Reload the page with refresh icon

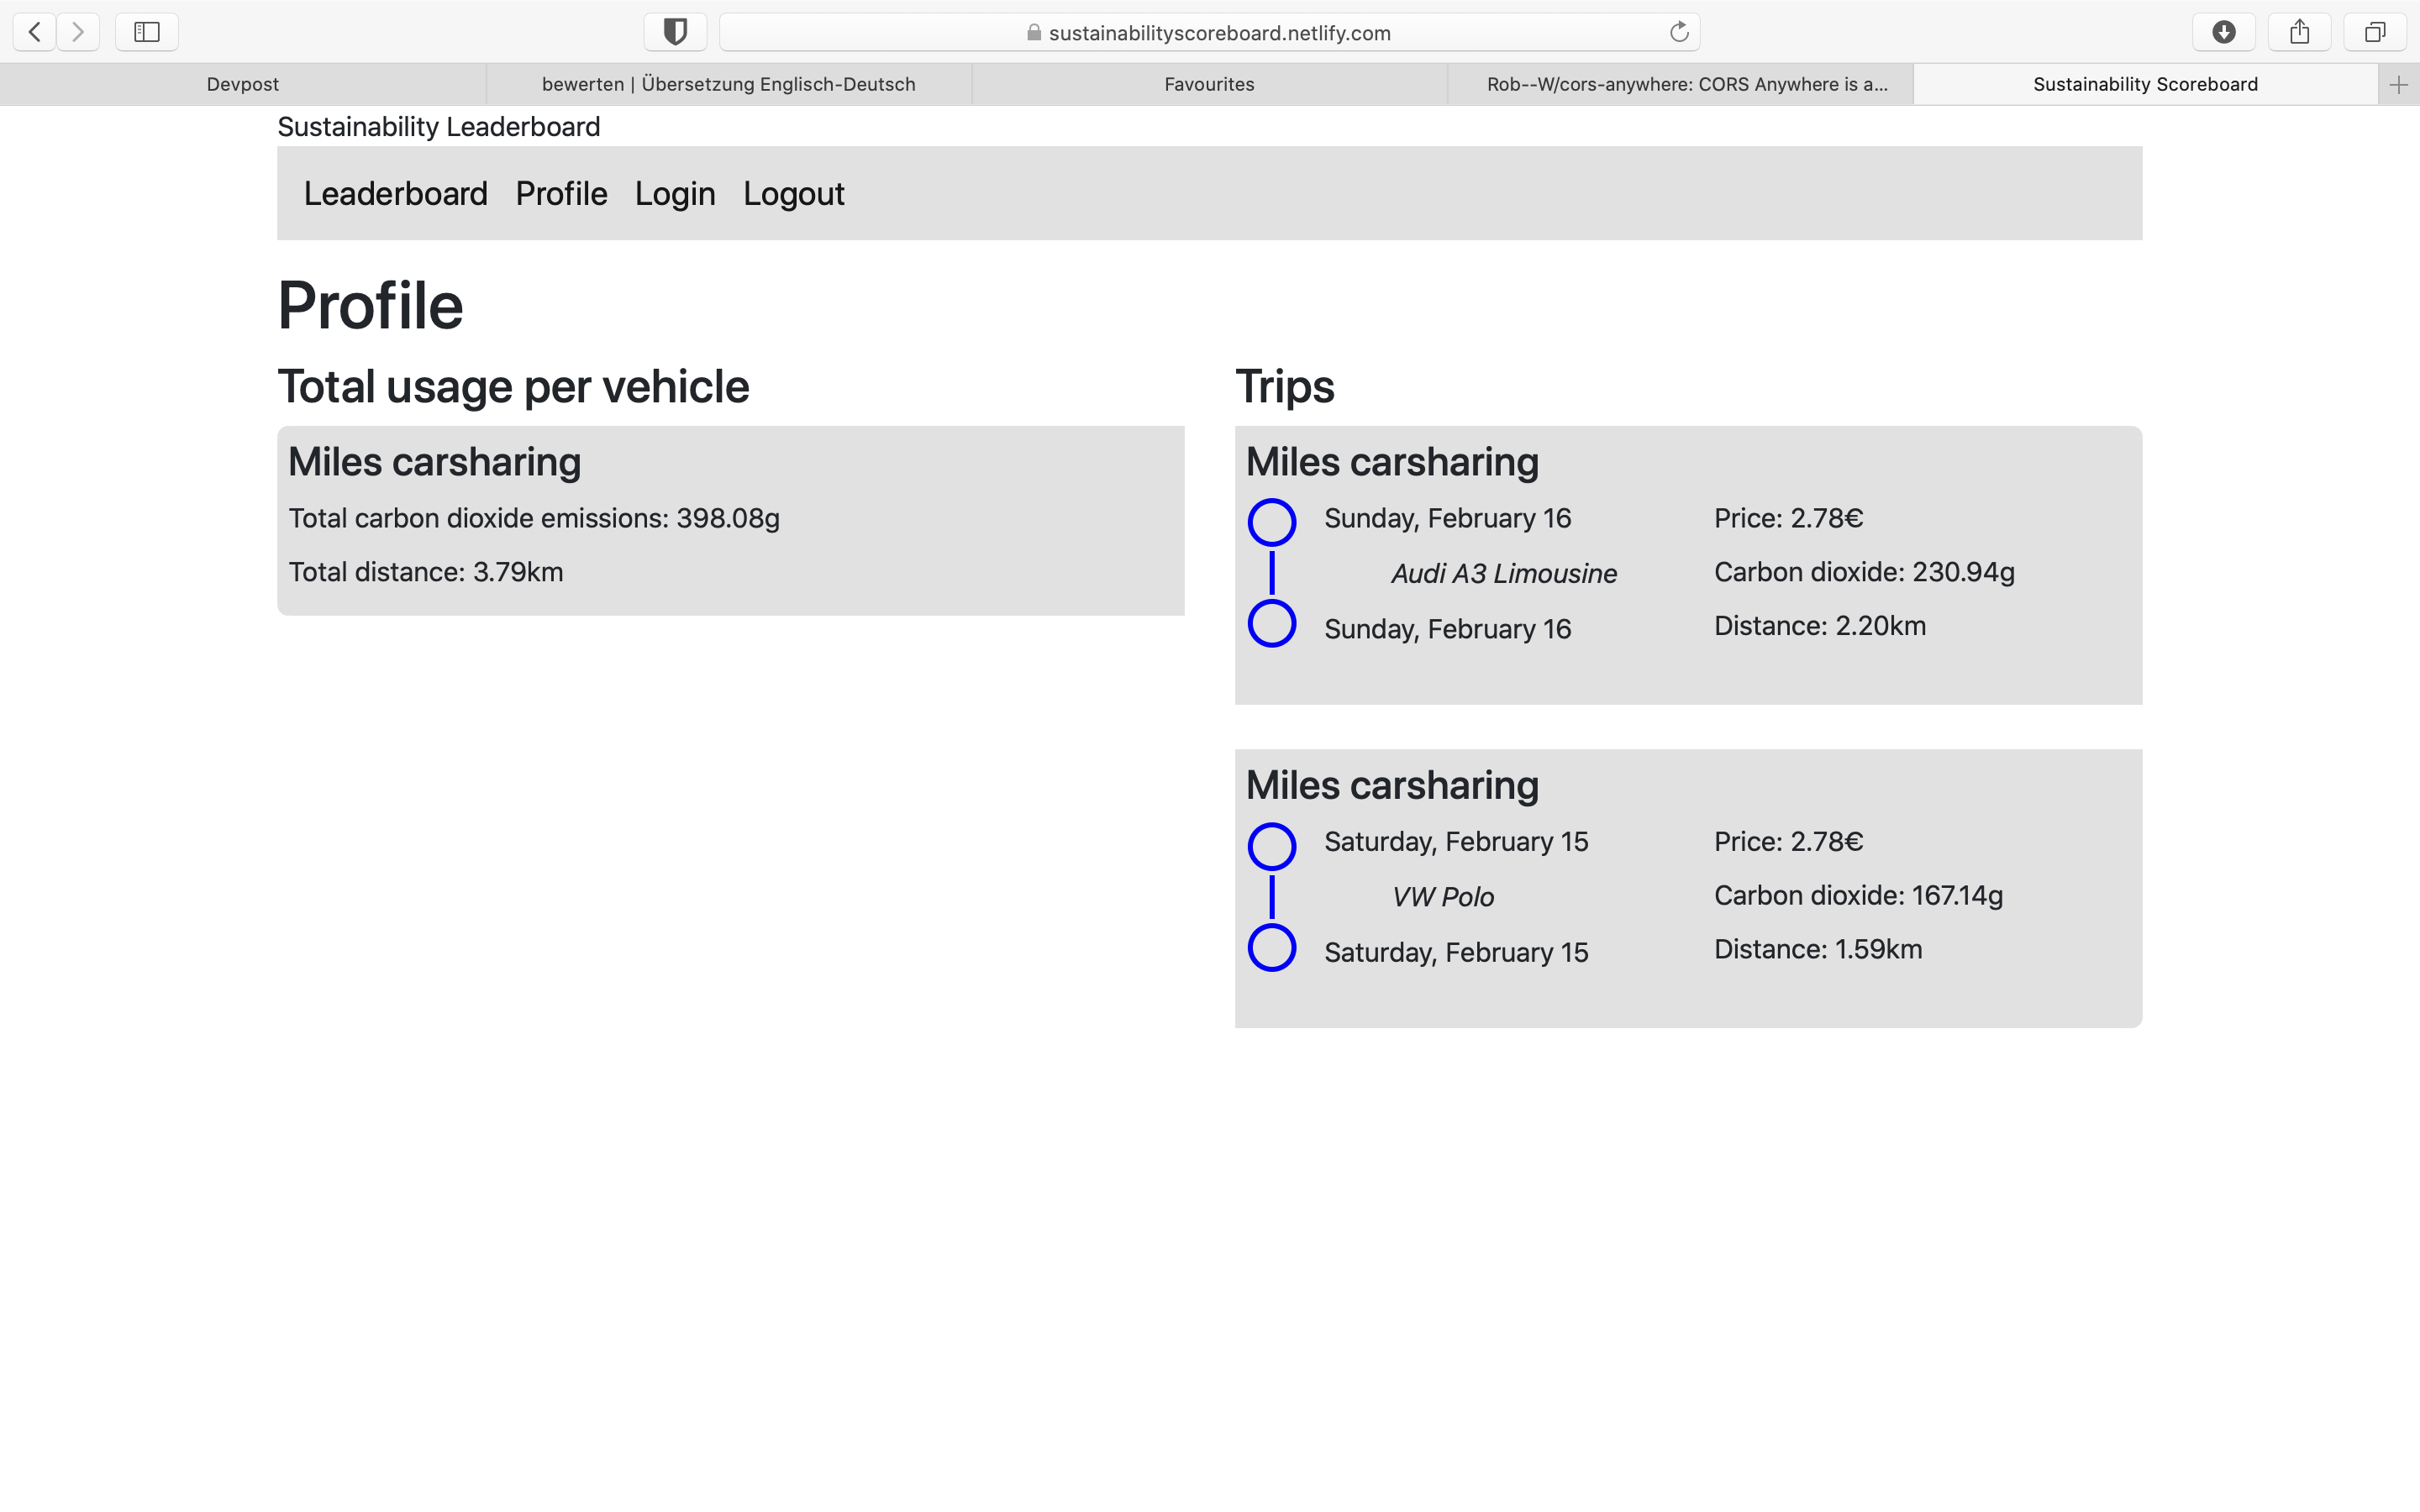[x=1679, y=32]
